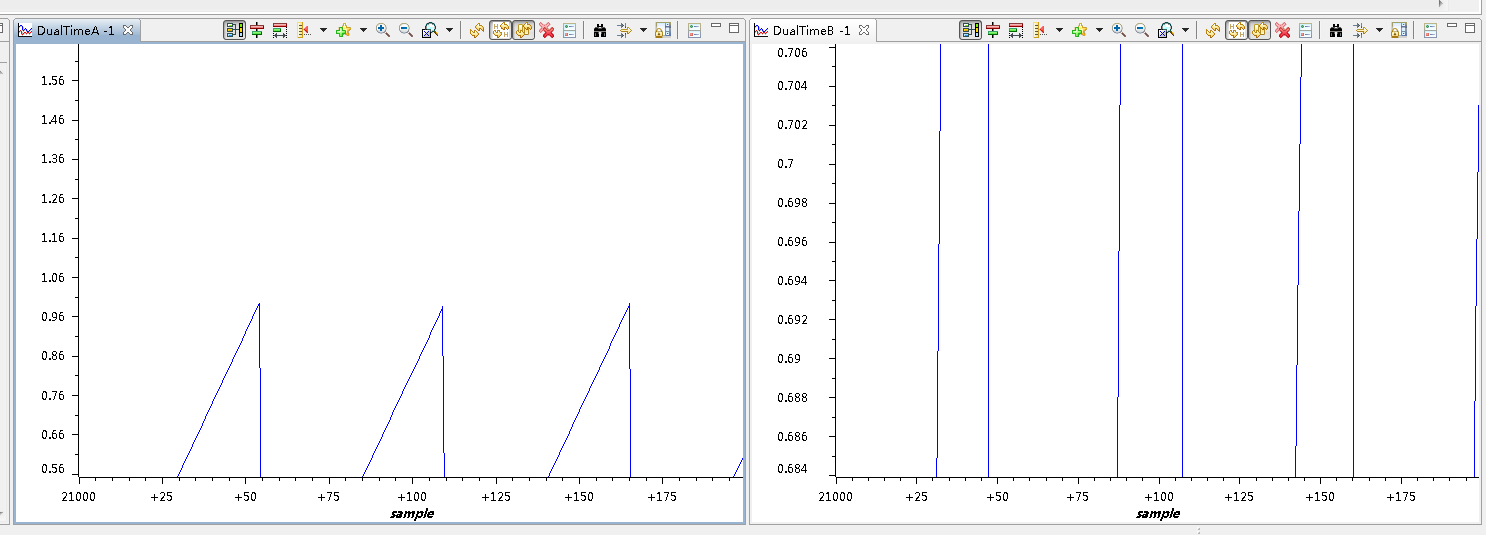Click the list view icon at DualTimeB toolbar end

(x=1430, y=31)
